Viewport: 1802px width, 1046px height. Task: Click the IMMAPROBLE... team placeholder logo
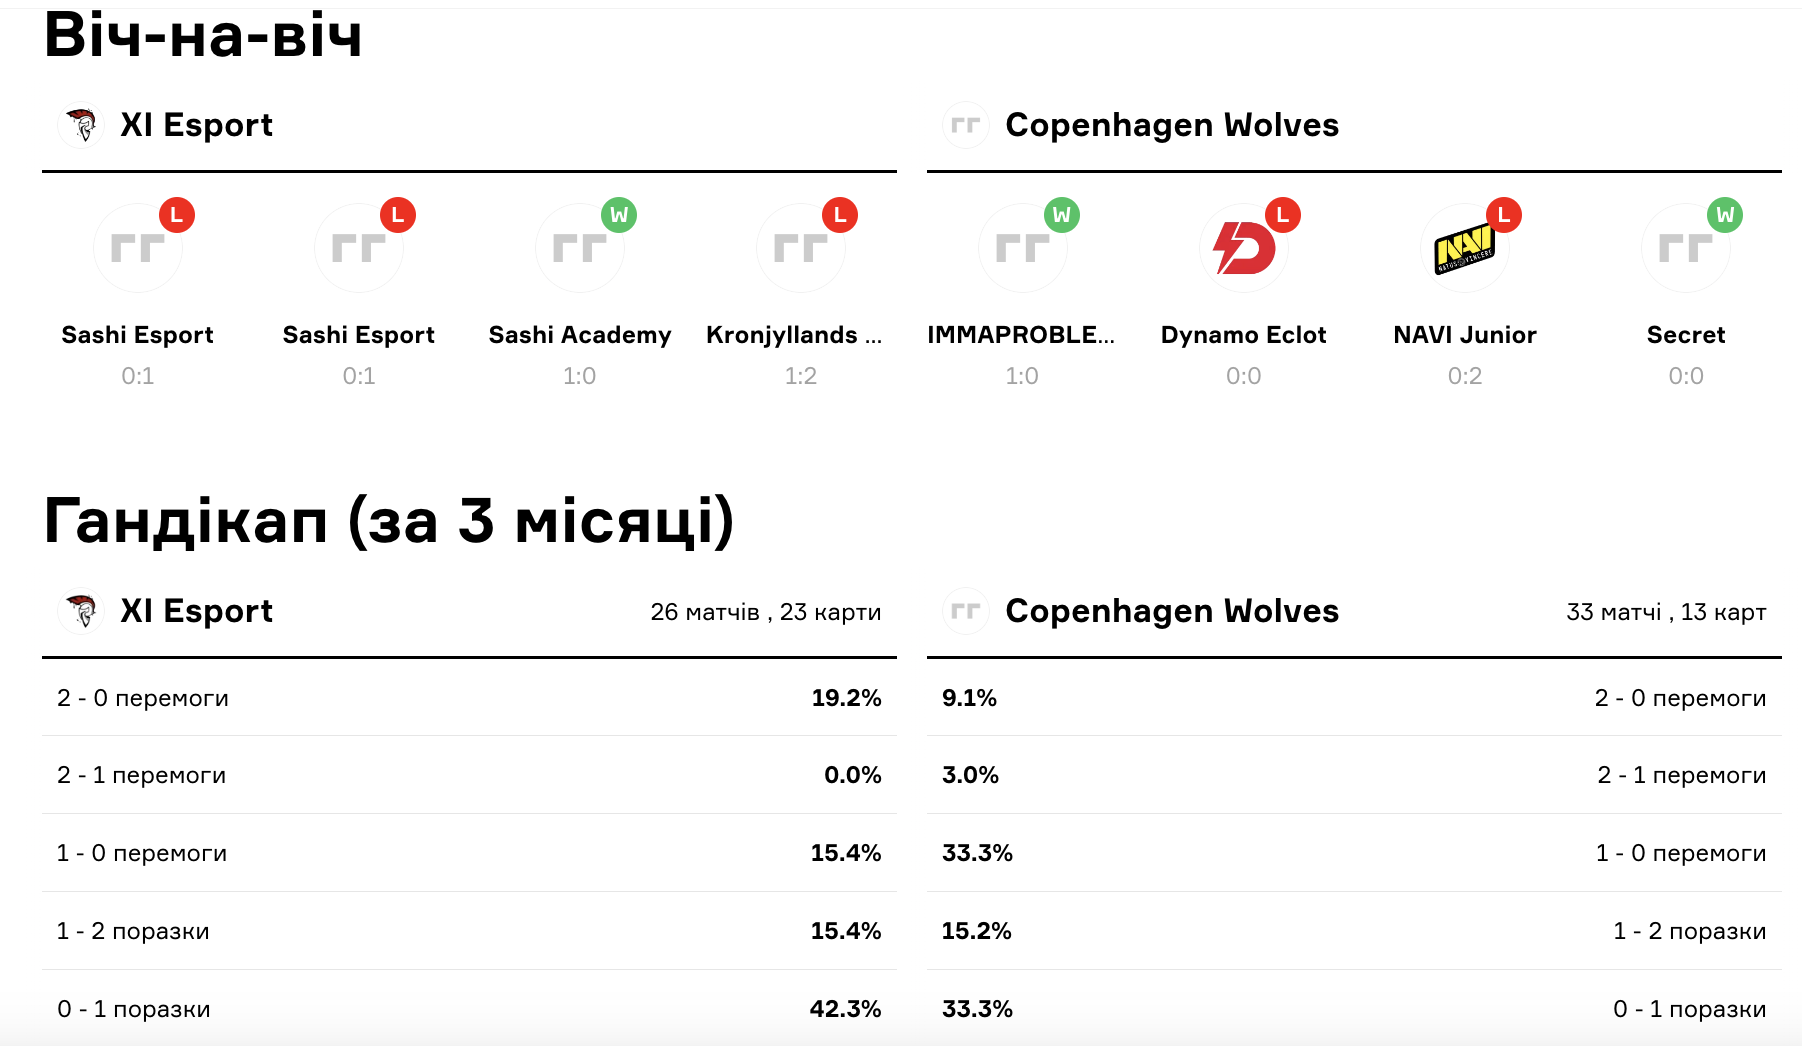click(1022, 248)
